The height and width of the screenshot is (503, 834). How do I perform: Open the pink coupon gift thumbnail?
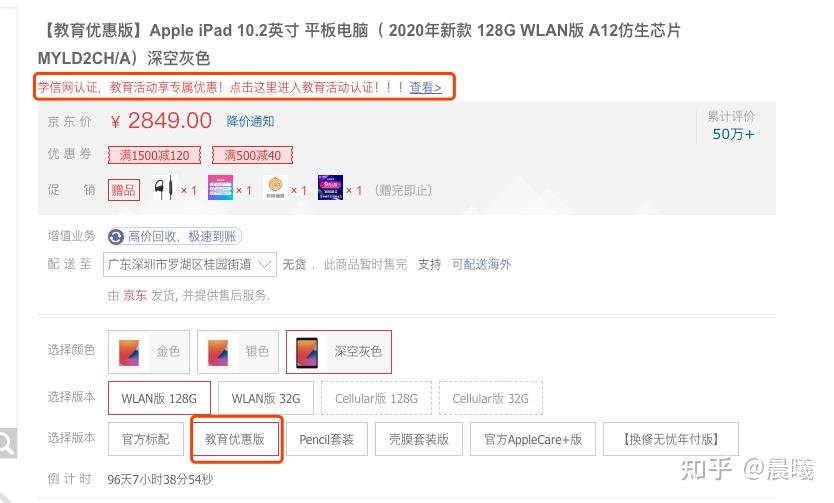pyautogui.click(x=220, y=188)
